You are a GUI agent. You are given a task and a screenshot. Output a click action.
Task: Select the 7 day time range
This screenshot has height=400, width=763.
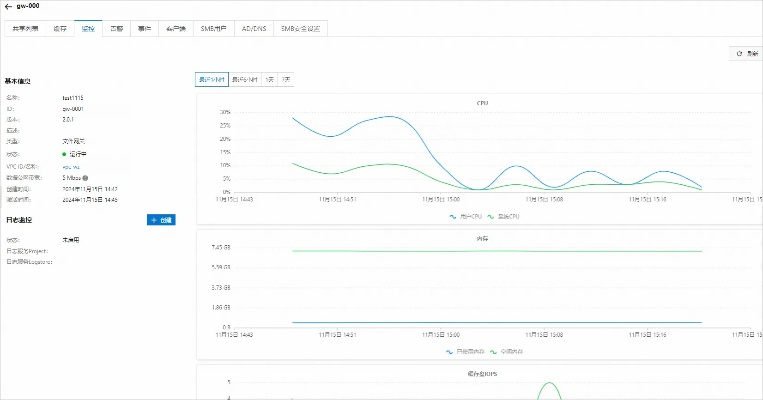(286, 78)
